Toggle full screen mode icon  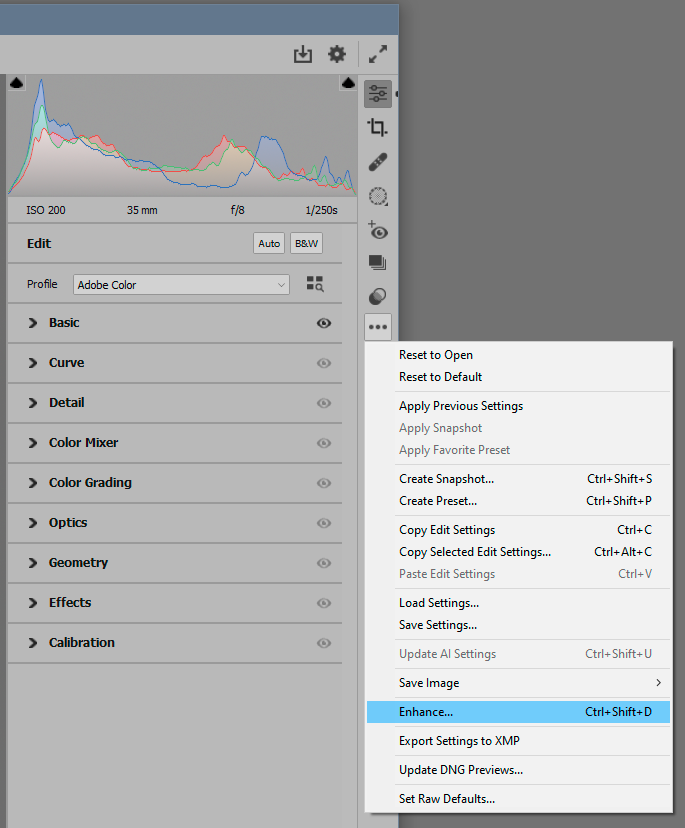click(x=378, y=54)
